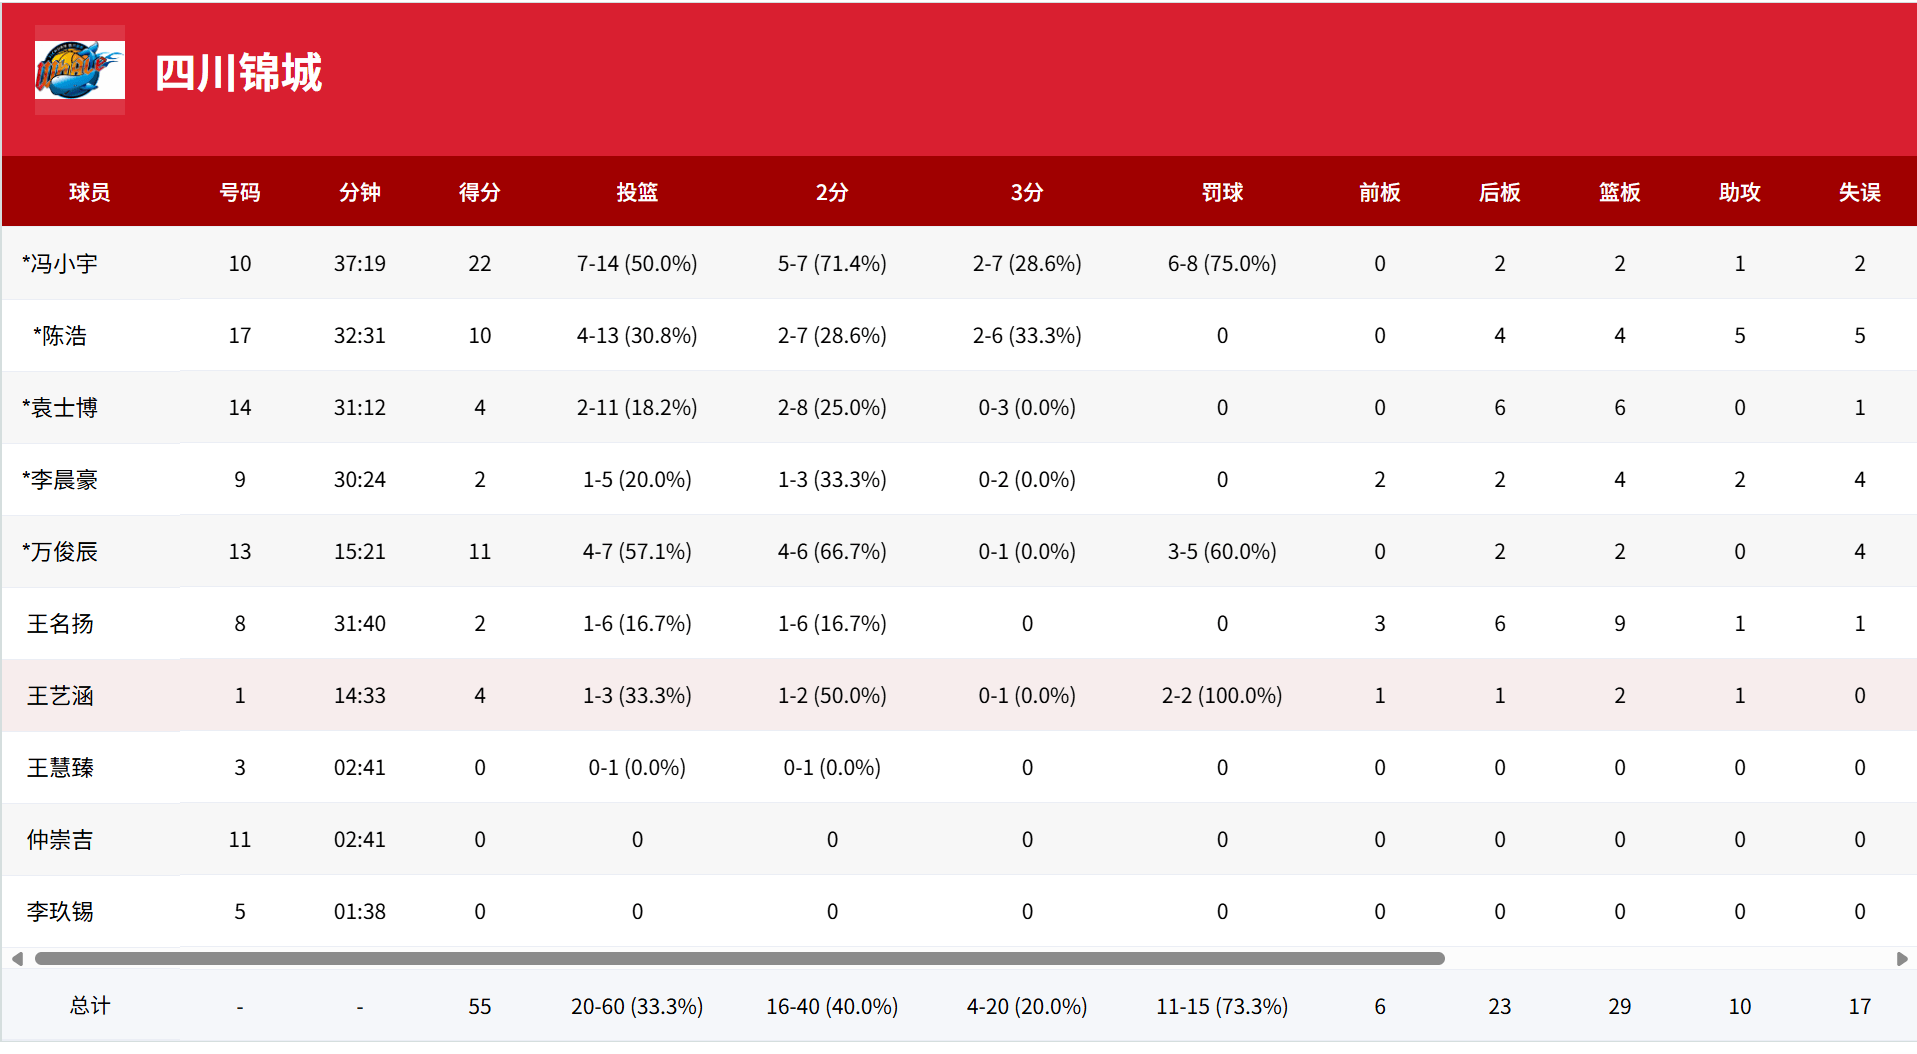The height and width of the screenshot is (1054, 1917).
Task: Click two-point cell 2-8 (25.0%)
Action: [832, 408]
